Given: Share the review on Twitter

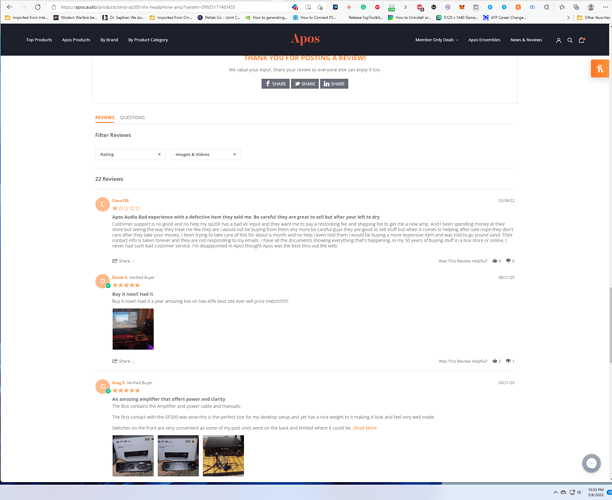Looking at the screenshot, I should (x=305, y=84).
